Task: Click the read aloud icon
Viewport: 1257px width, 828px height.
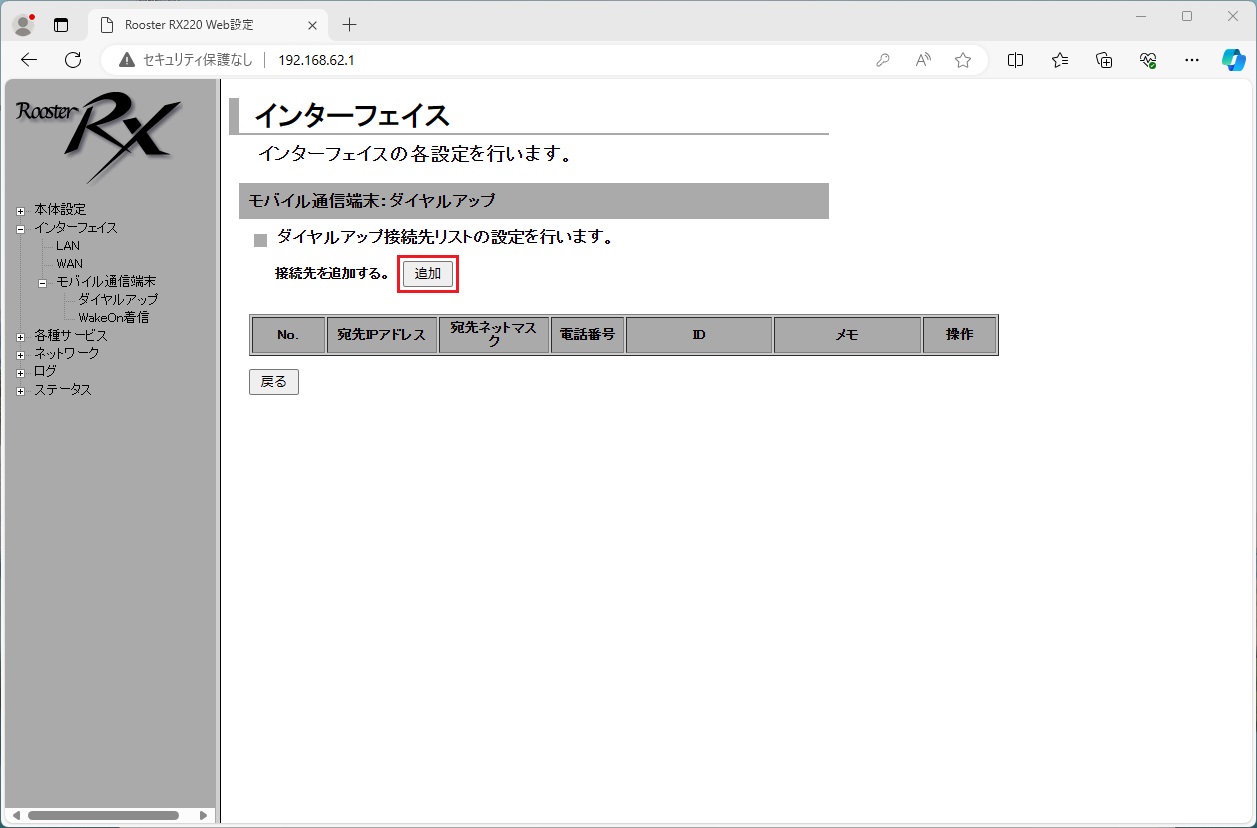Action: coord(923,60)
